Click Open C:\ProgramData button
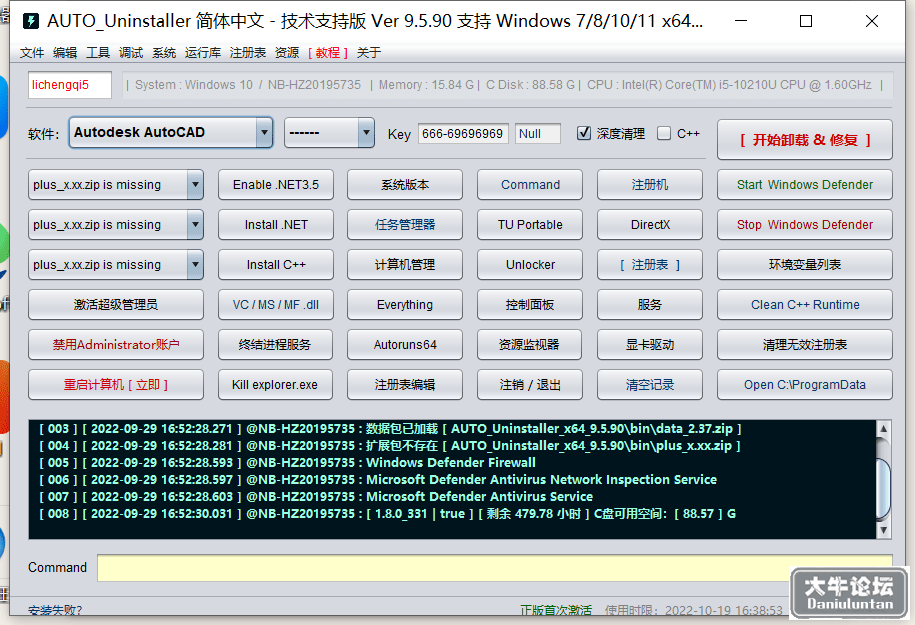 [x=805, y=385]
